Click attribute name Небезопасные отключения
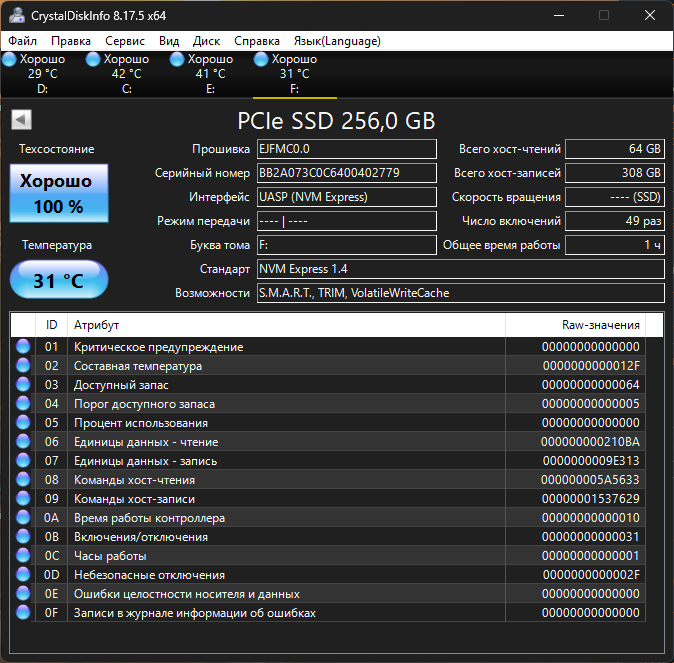This screenshot has height=663, width=674. click(149, 575)
